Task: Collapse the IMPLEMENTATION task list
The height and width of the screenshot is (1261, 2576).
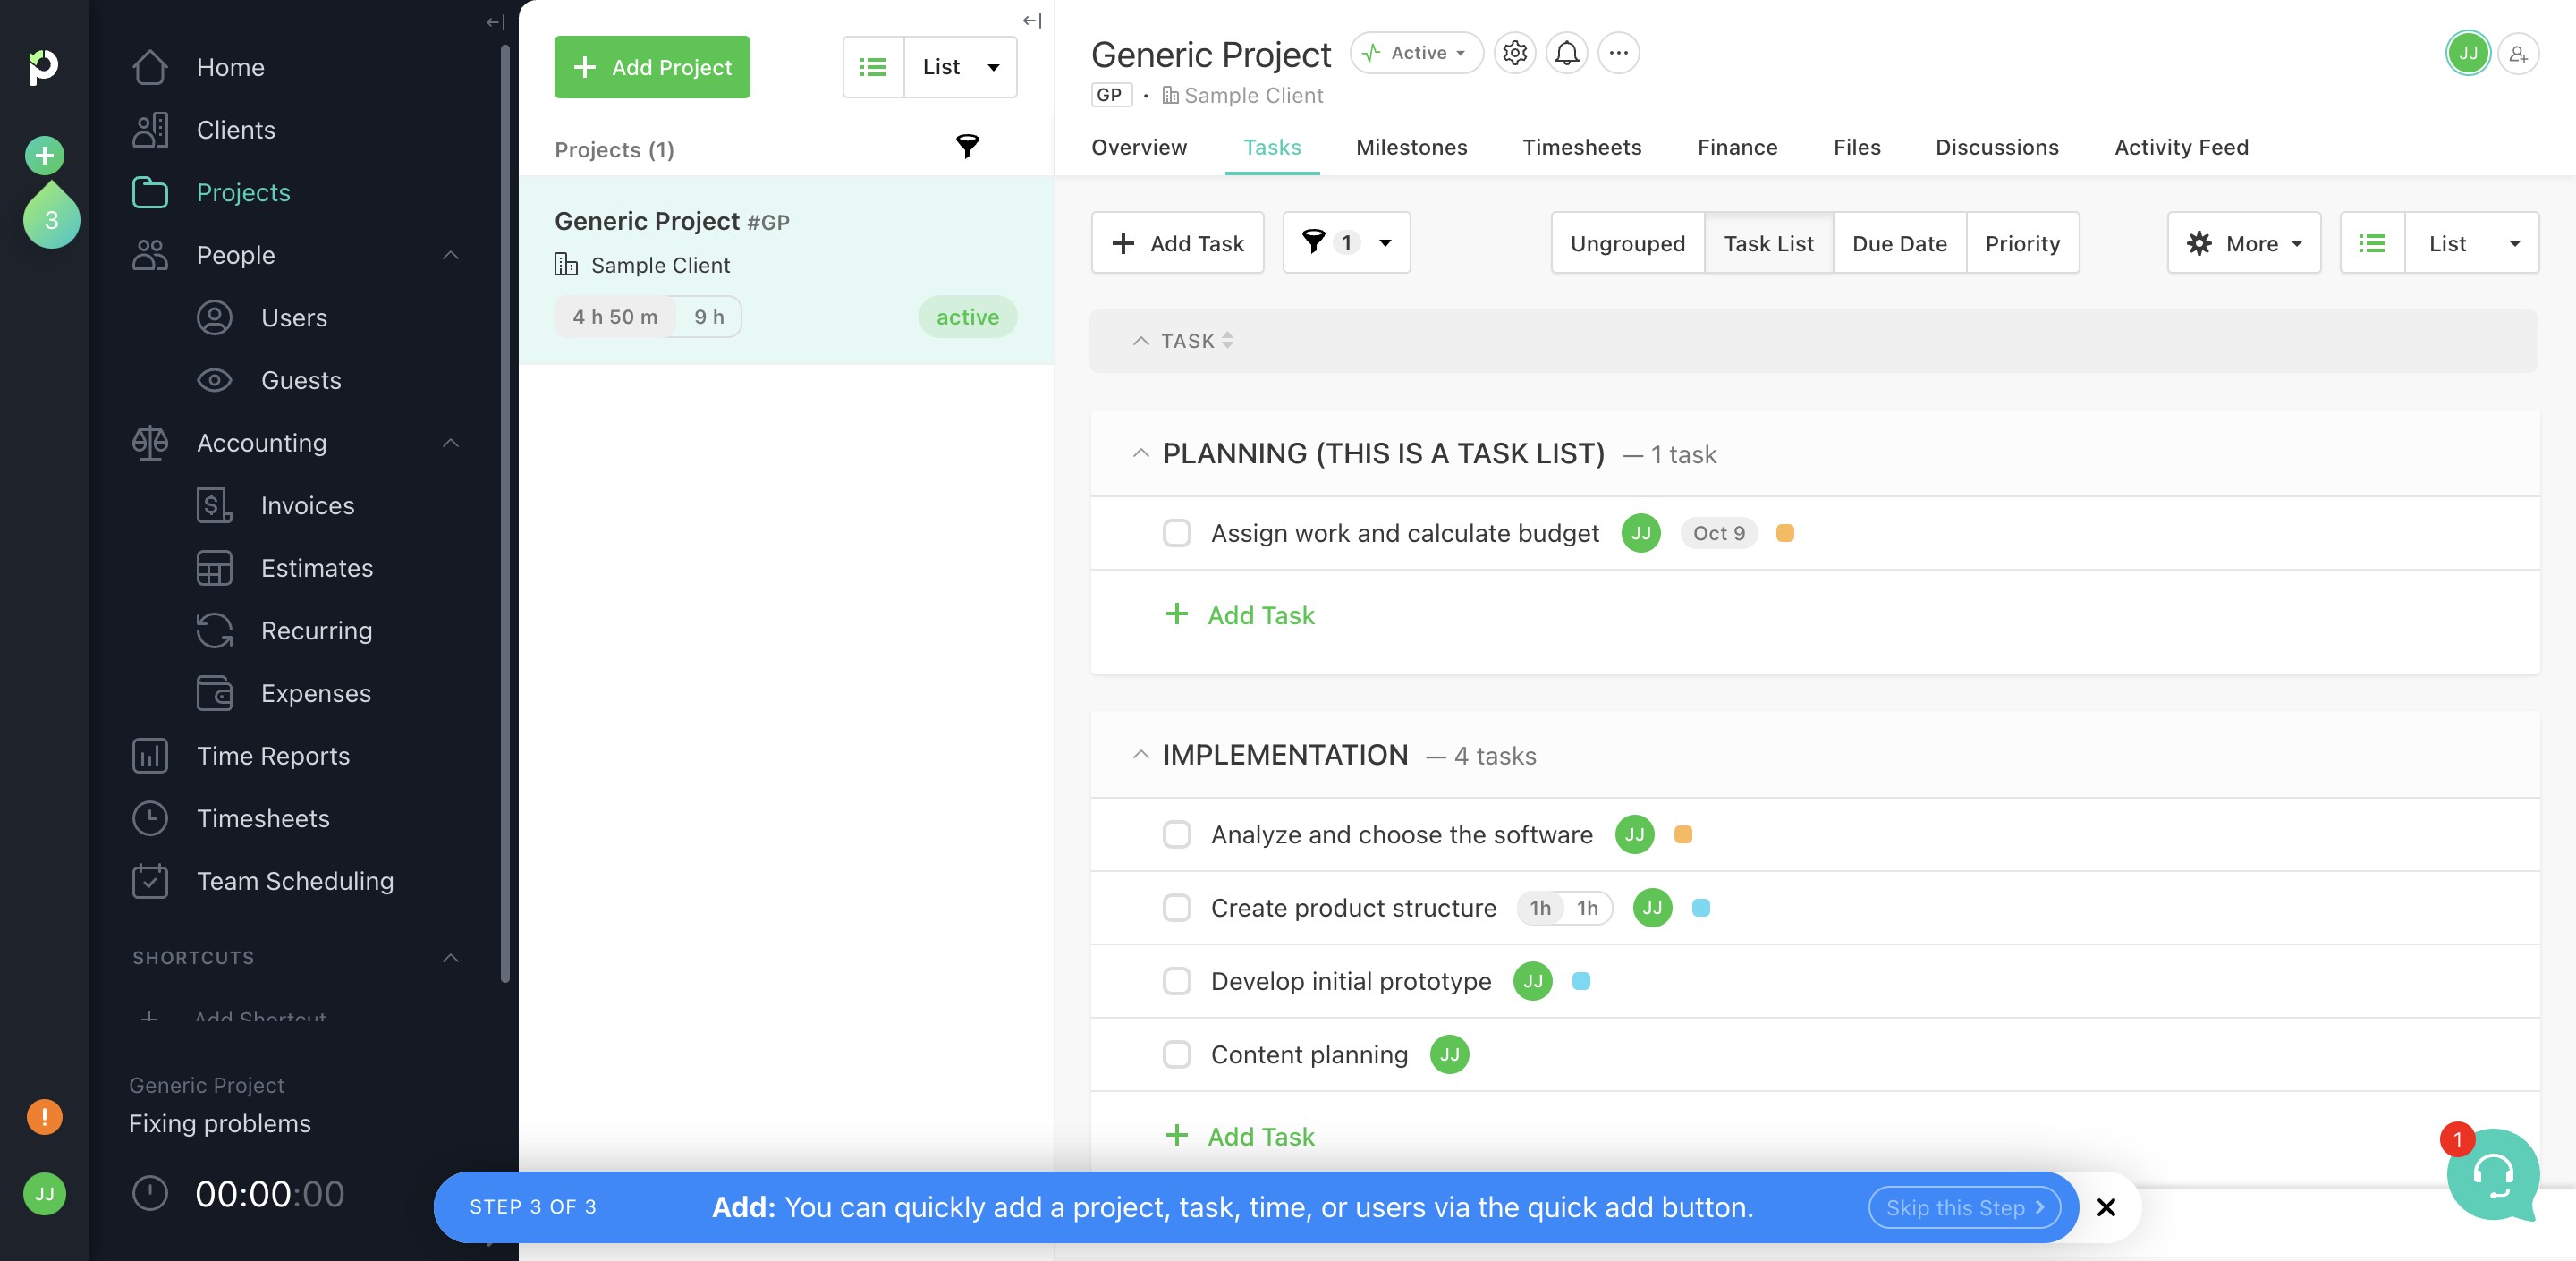Action: click(1140, 755)
